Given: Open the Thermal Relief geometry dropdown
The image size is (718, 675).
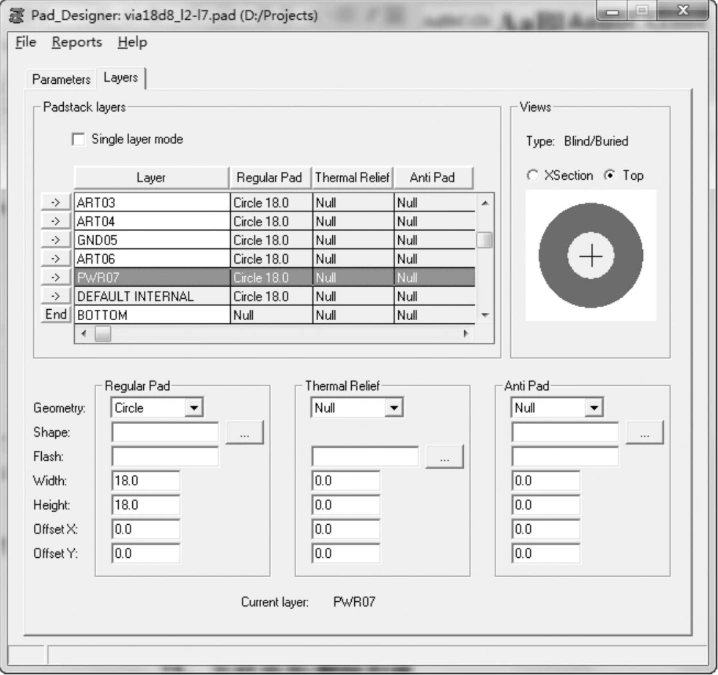Looking at the screenshot, I should click(x=394, y=408).
